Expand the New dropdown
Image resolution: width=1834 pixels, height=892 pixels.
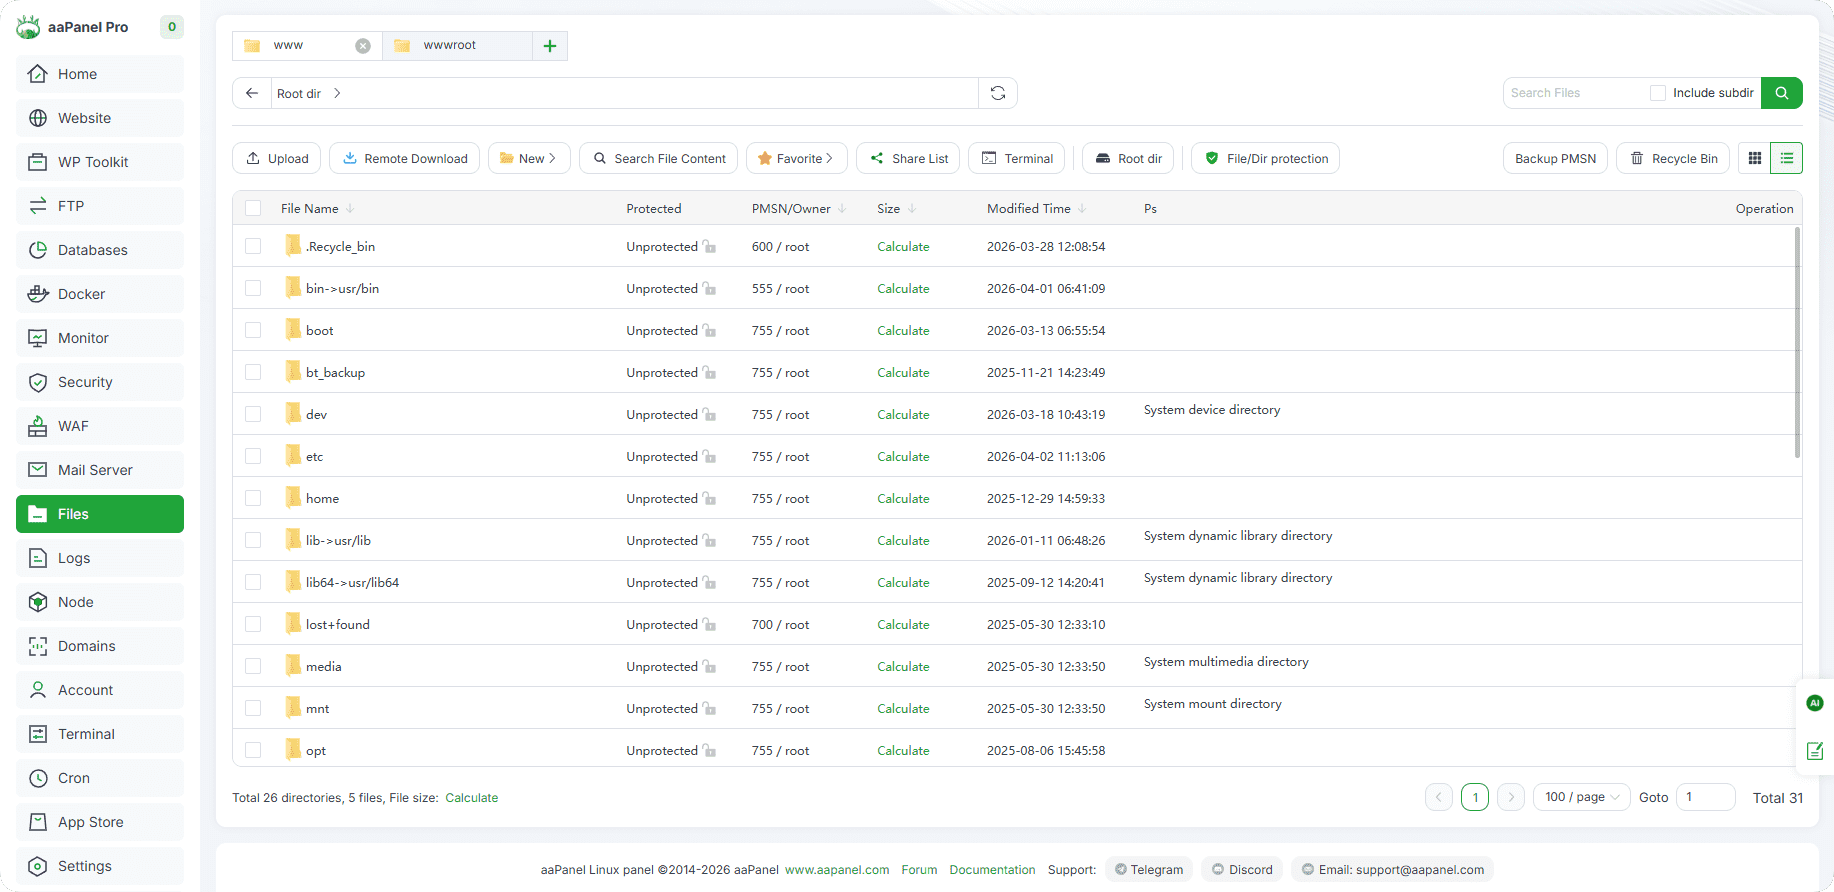[529, 158]
